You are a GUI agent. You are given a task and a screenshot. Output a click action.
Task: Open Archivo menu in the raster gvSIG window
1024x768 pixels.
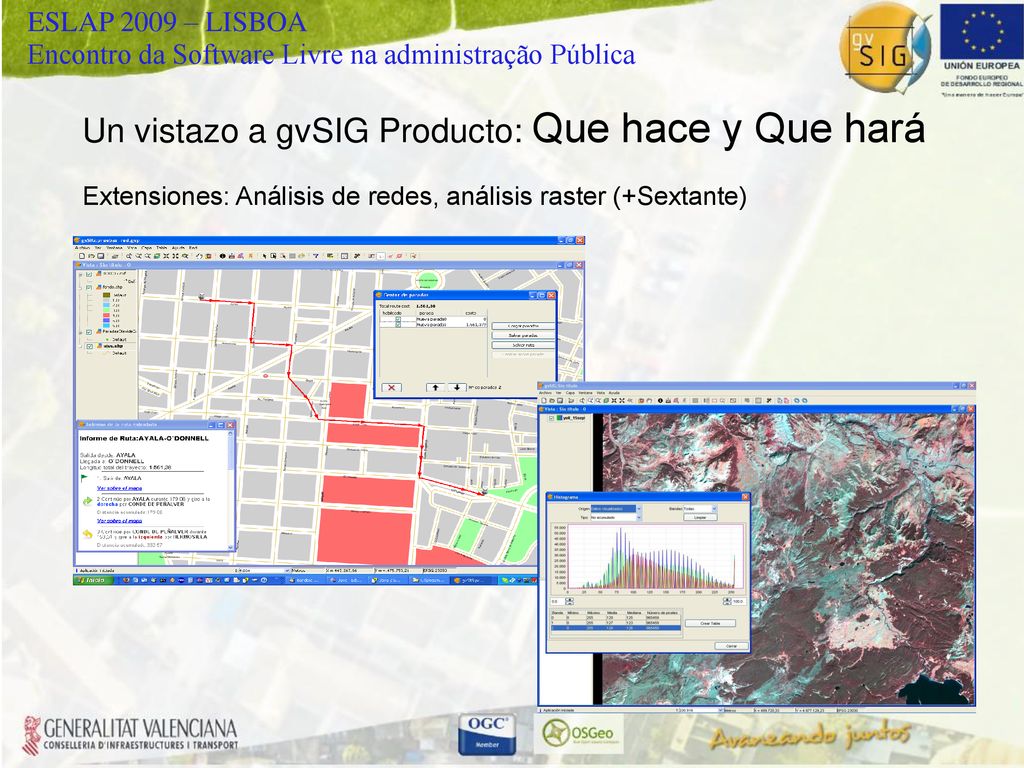click(x=545, y=392)
